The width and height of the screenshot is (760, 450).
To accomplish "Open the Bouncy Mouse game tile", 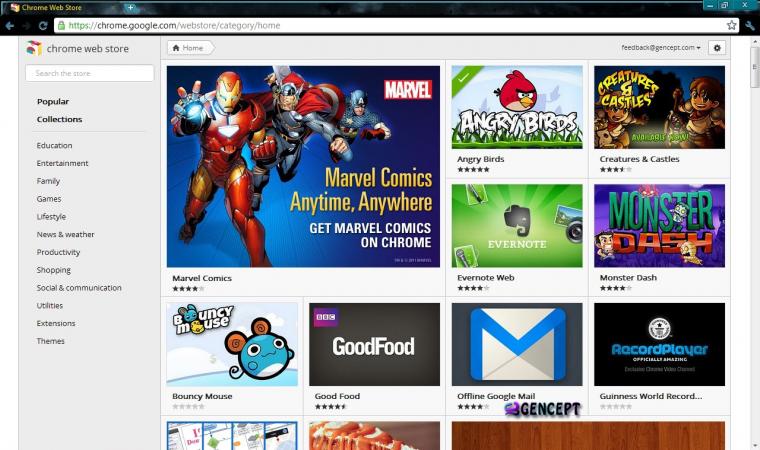I will (232, 344).
